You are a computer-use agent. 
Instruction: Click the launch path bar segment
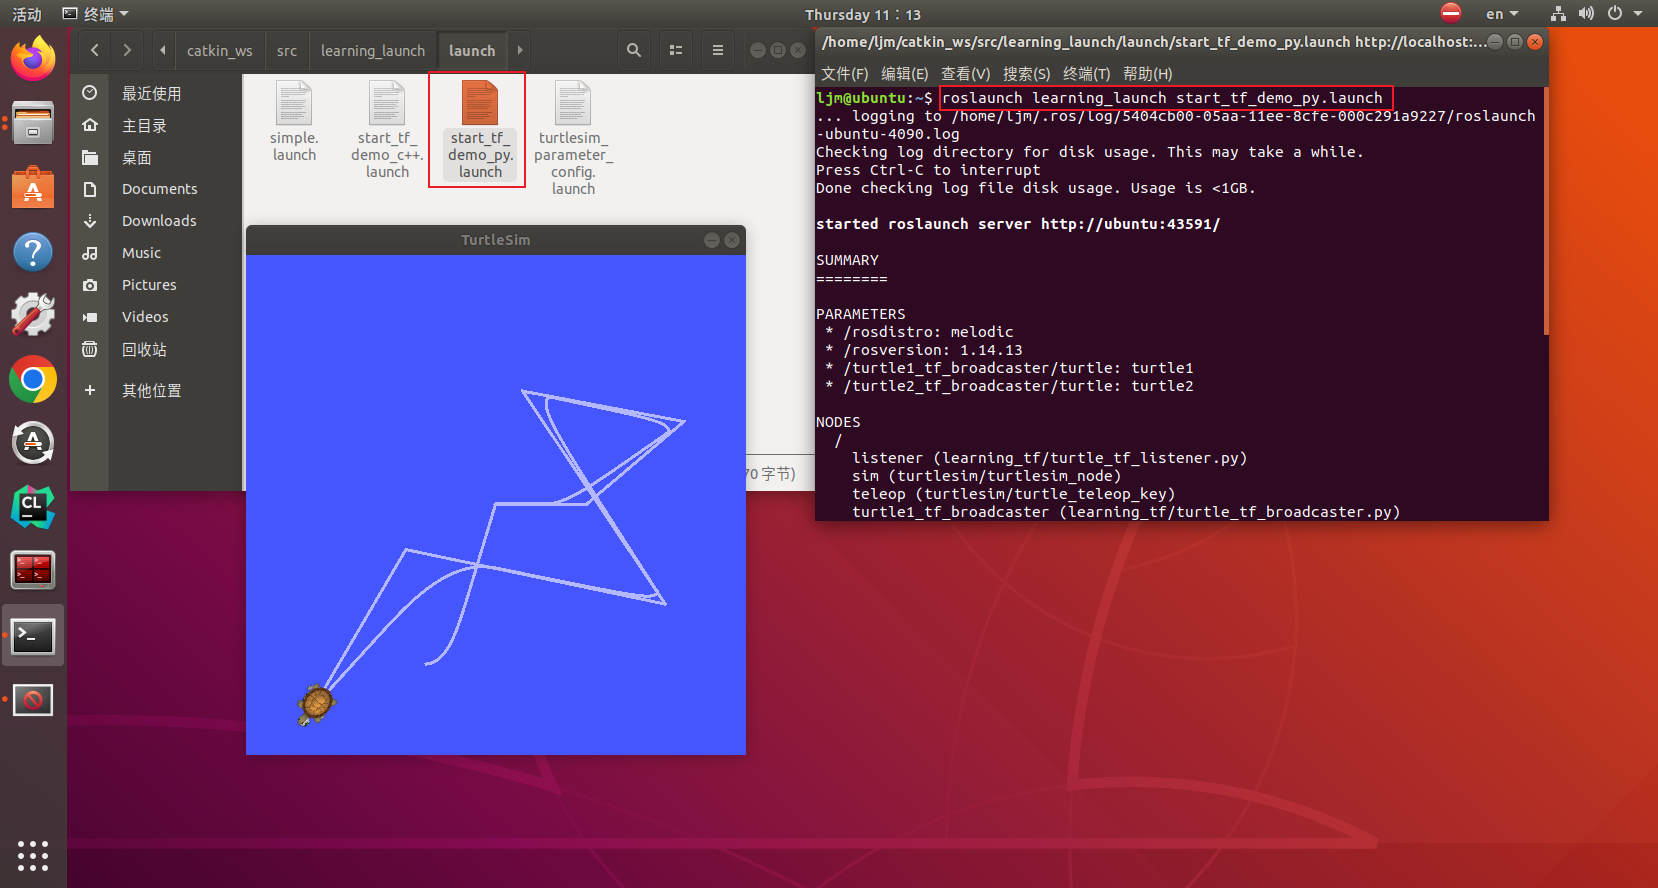click(472, 50)
